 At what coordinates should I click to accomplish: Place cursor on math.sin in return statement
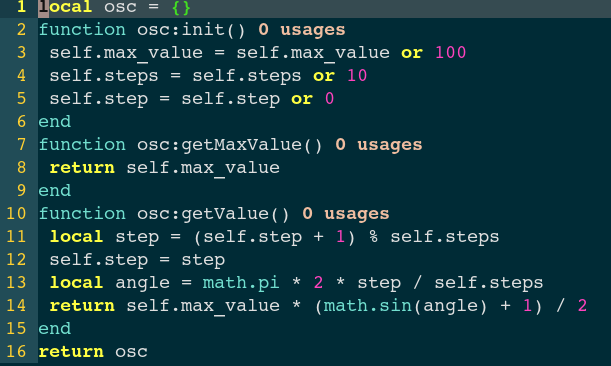(x=367, y=306)
